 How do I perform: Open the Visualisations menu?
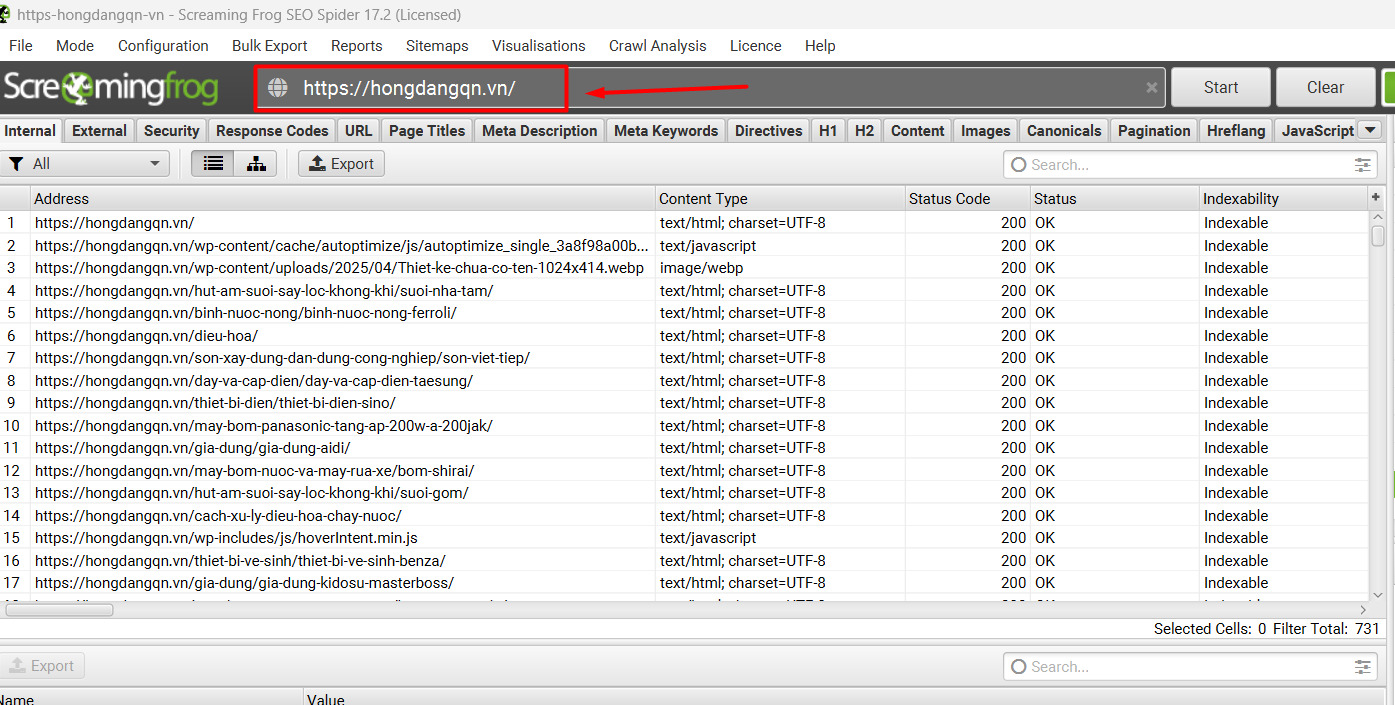click(539, 46)
